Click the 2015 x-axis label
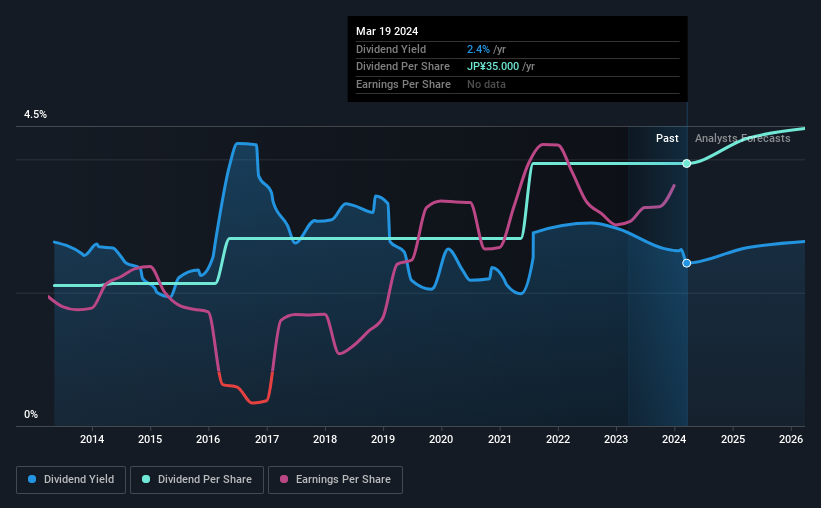The width and height of the screenshot is (821, 508). 150,439
